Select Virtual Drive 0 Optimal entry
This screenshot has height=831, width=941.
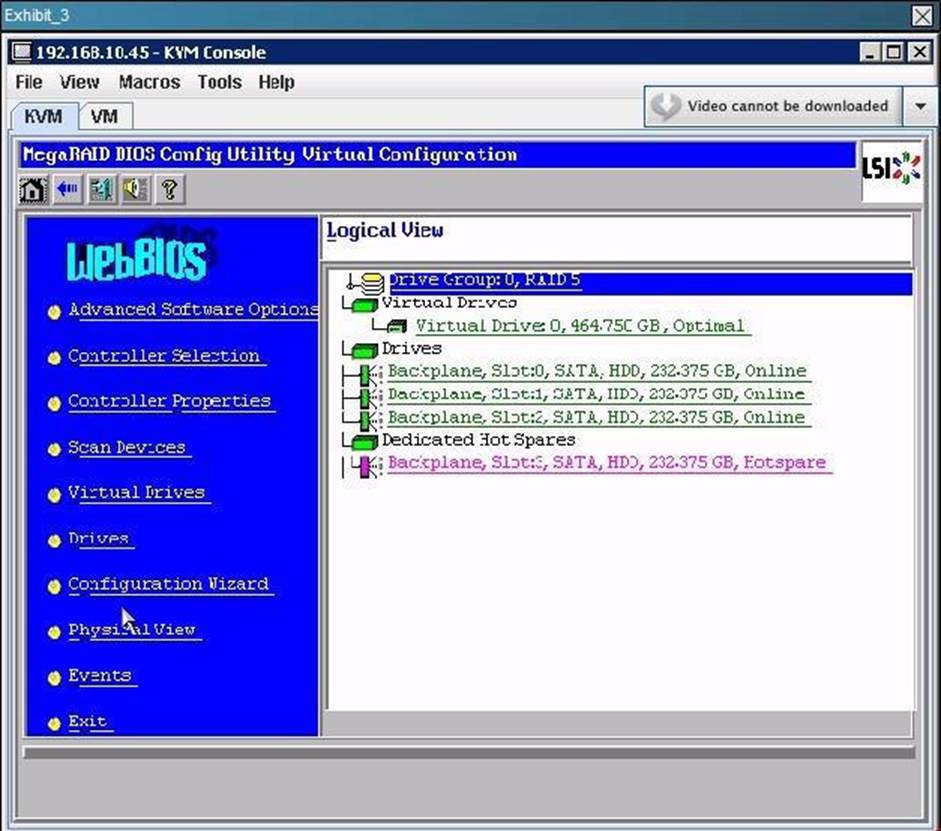(580, 326)
